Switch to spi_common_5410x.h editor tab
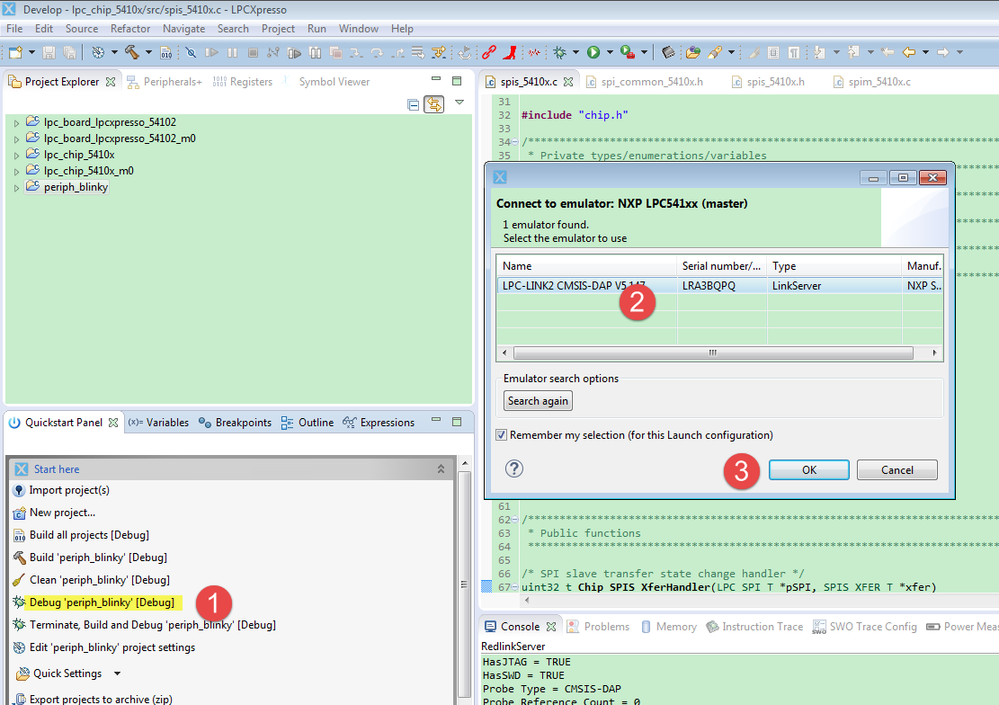 [x=644, y=82]
